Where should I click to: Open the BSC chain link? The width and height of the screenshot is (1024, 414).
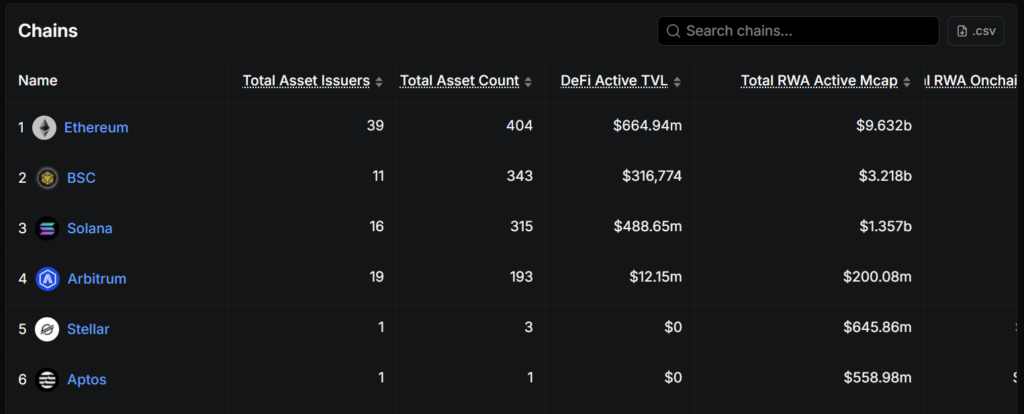(82, 178)
